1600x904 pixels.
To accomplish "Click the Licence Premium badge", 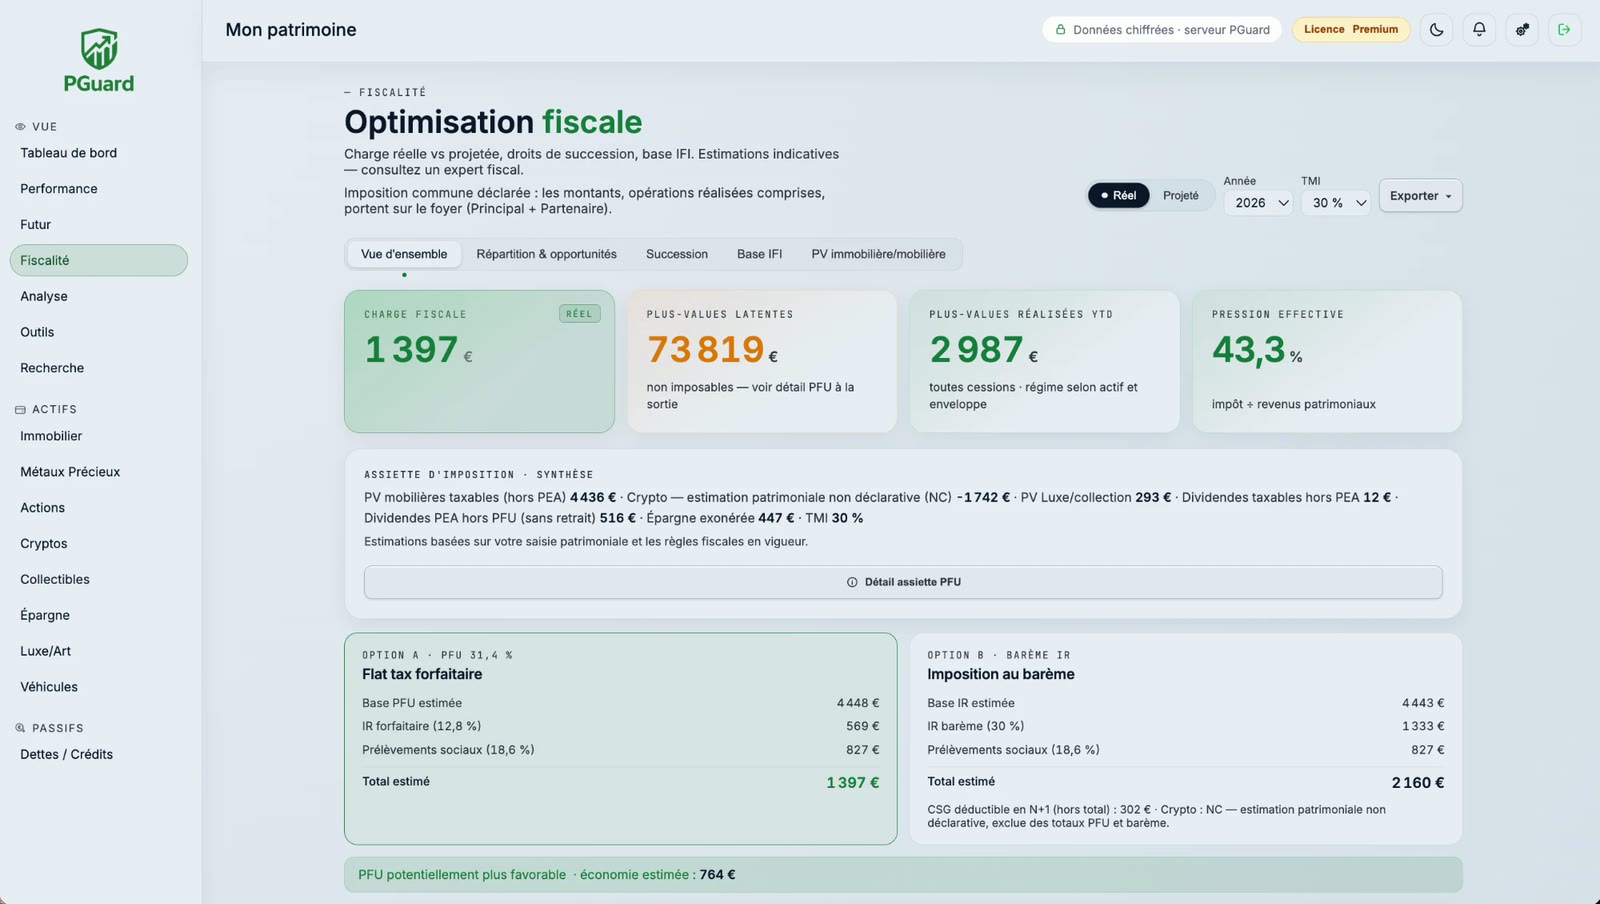I will [1351, 30].
